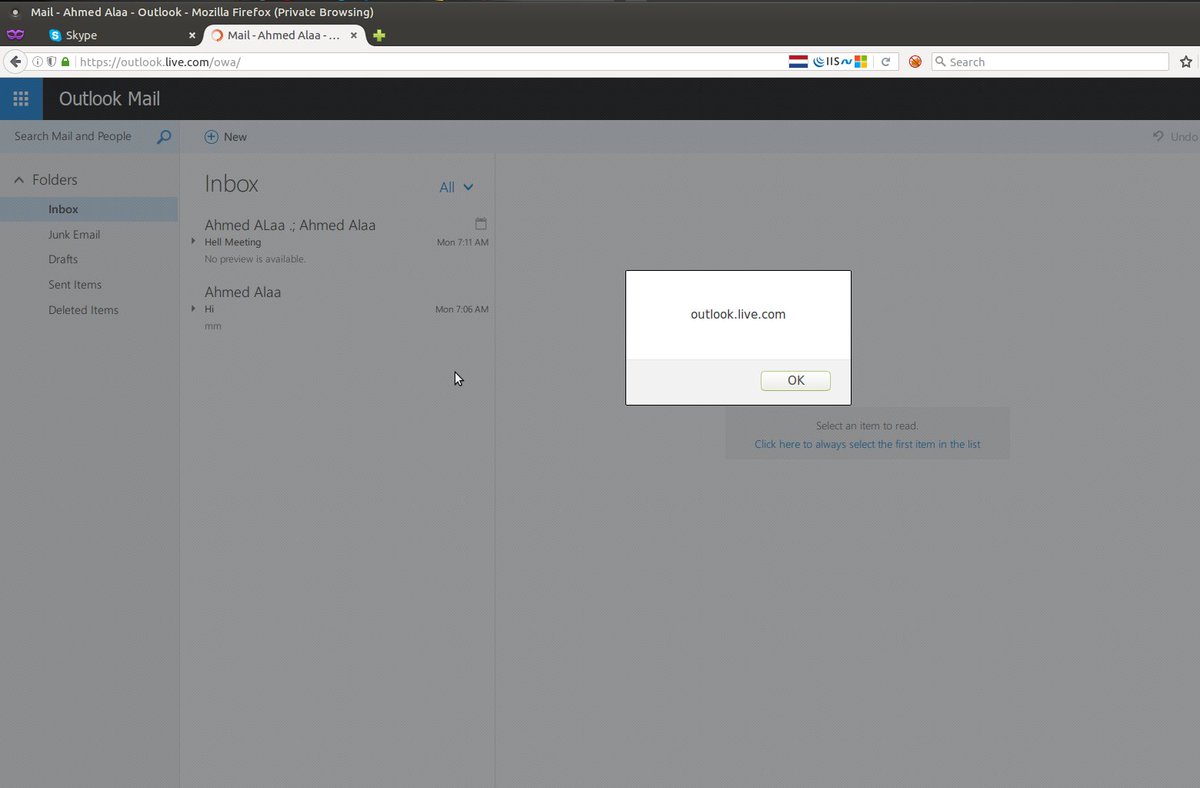
Task: Bookmark this page with star icon
Action: (1186, 62)
